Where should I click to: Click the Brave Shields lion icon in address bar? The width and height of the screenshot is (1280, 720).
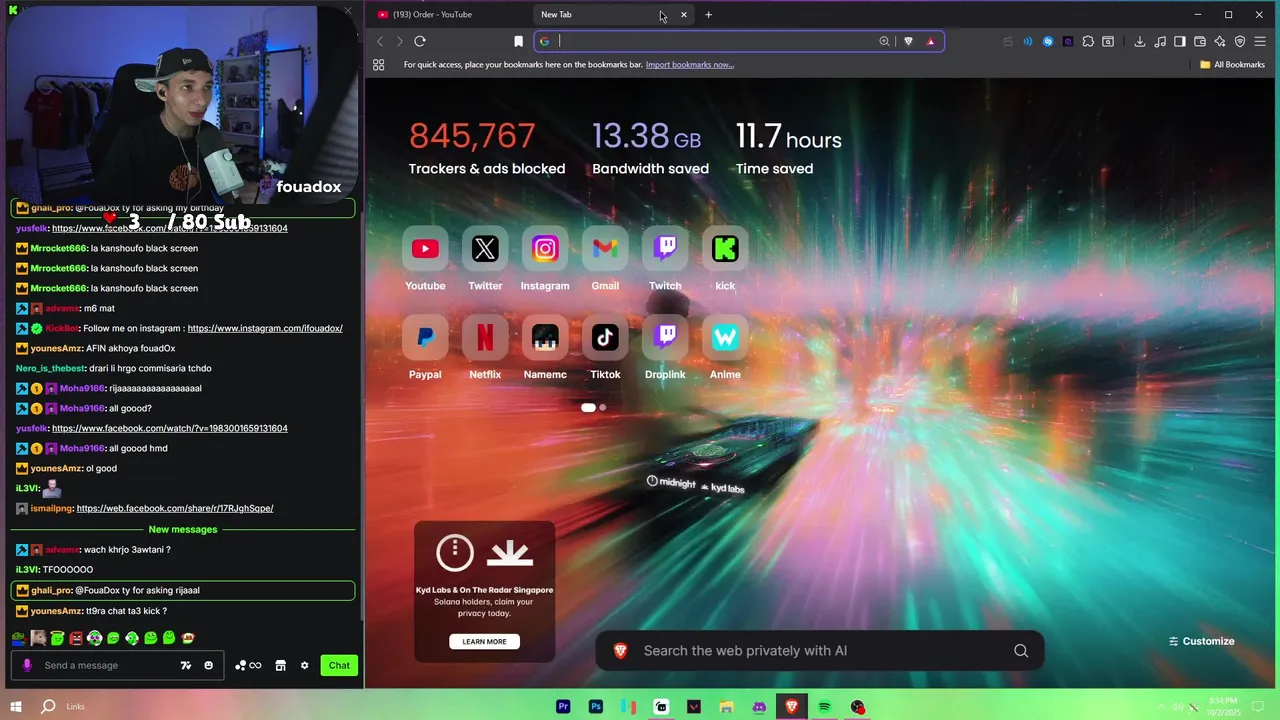click(908, 41)
